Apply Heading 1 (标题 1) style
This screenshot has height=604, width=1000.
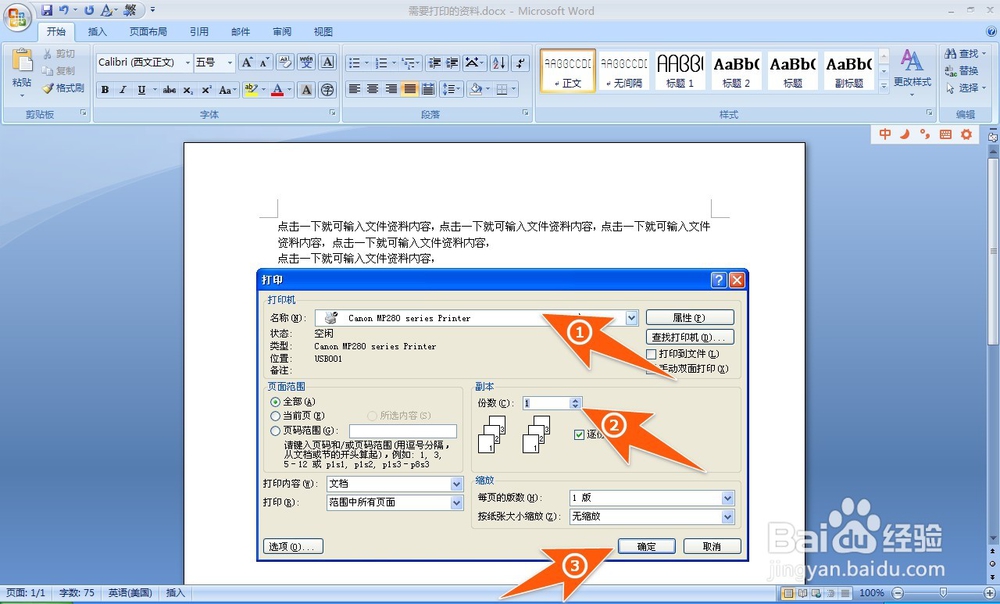[680, 70]
